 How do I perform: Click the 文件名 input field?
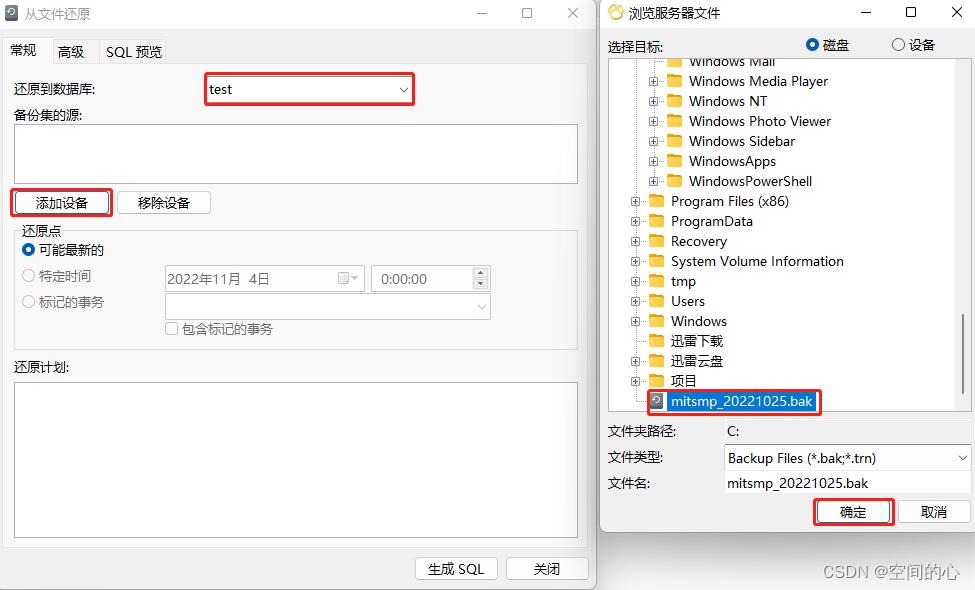[x=847, y=483]
